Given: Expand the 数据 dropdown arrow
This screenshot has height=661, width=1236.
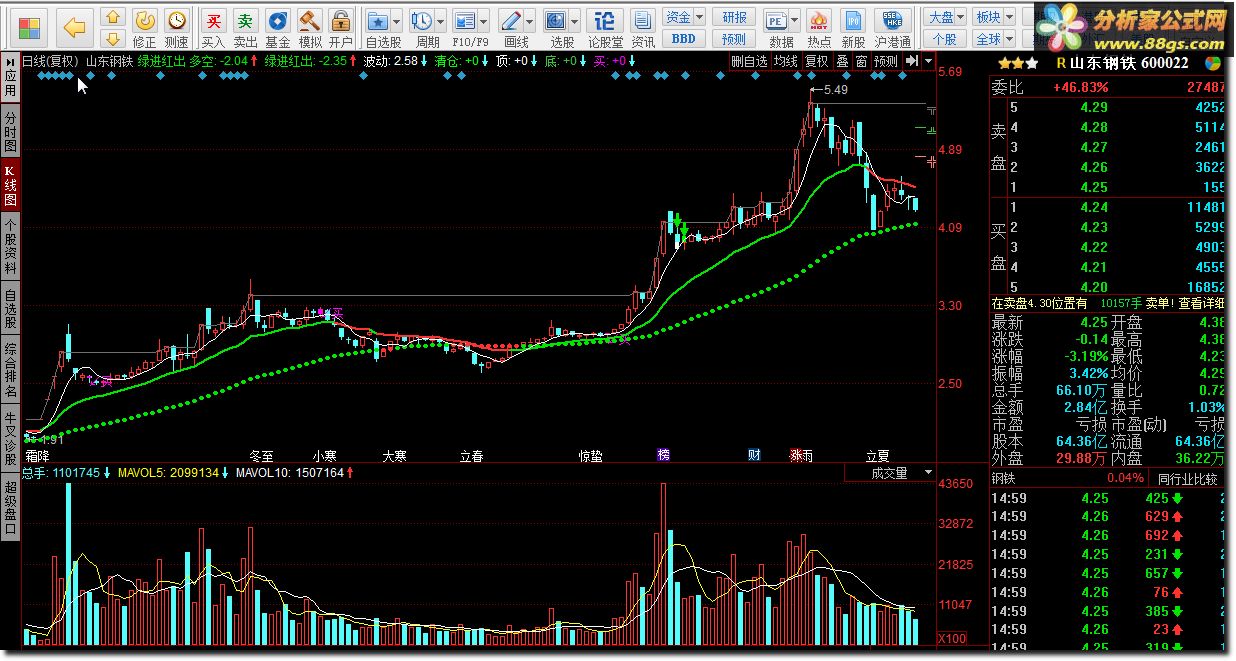Looking at the screenshot, I should [x=795, y=20].
